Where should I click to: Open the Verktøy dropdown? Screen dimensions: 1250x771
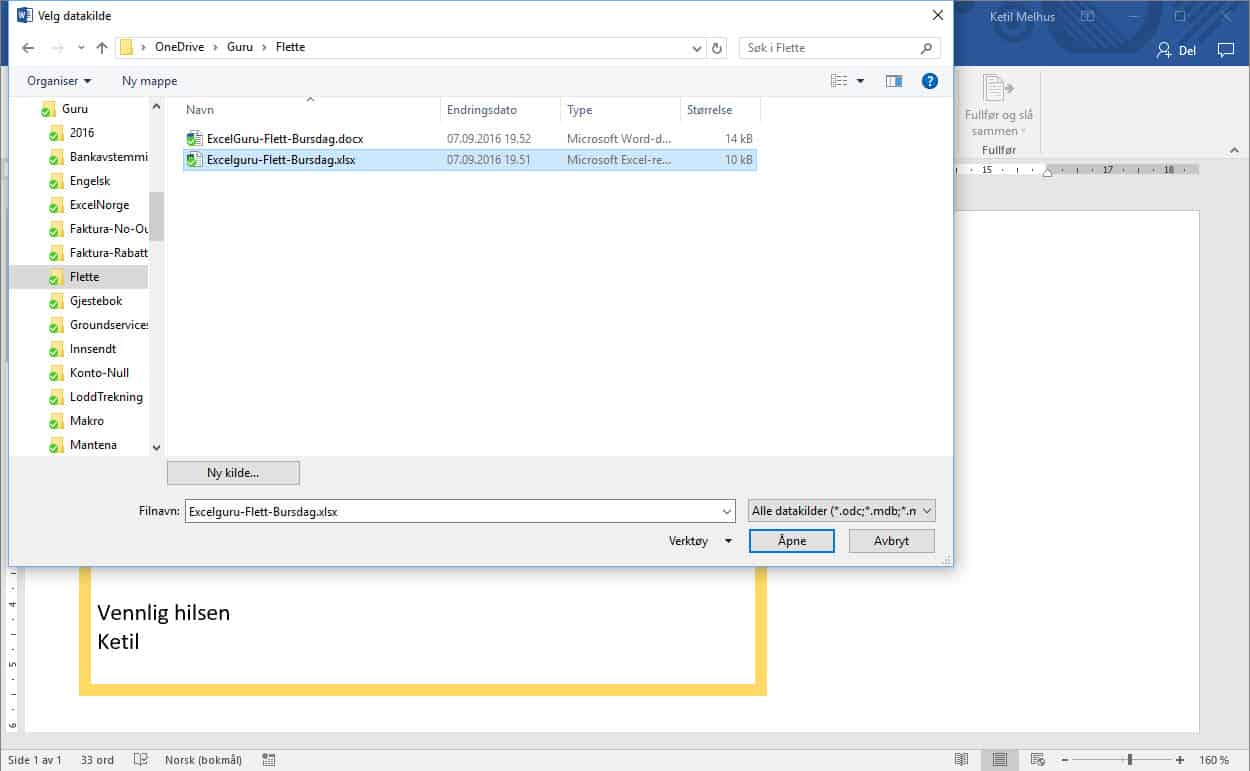[x=700, y=541]
